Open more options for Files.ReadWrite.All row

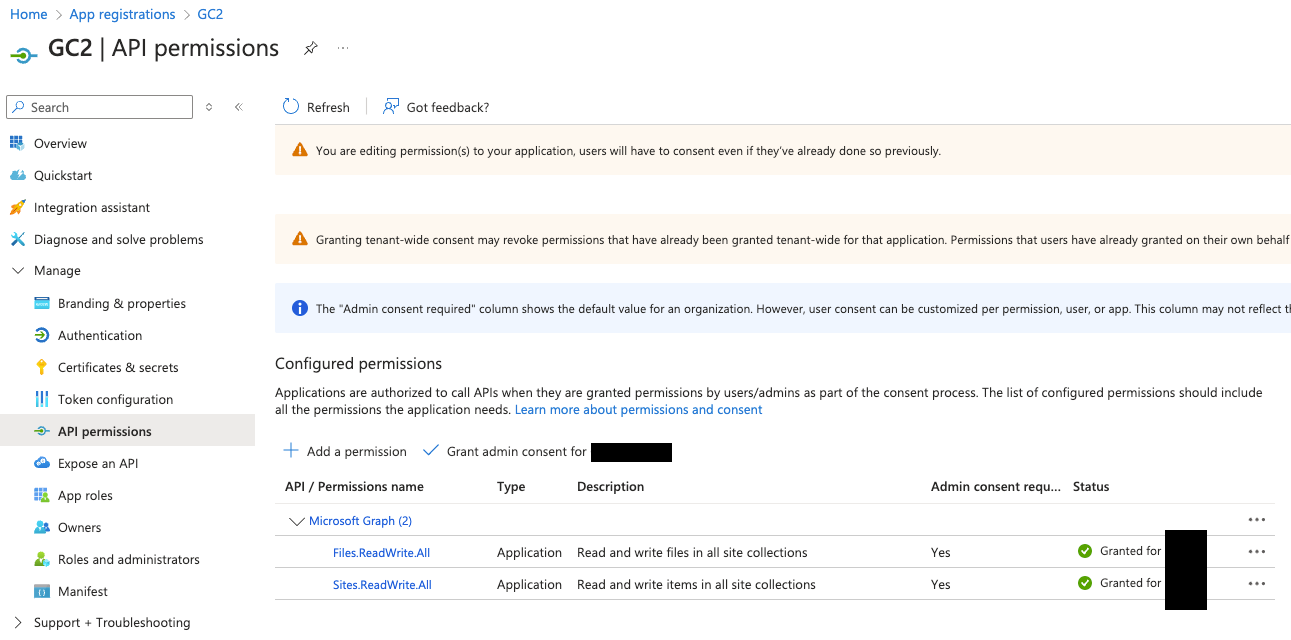(1256, 552)
